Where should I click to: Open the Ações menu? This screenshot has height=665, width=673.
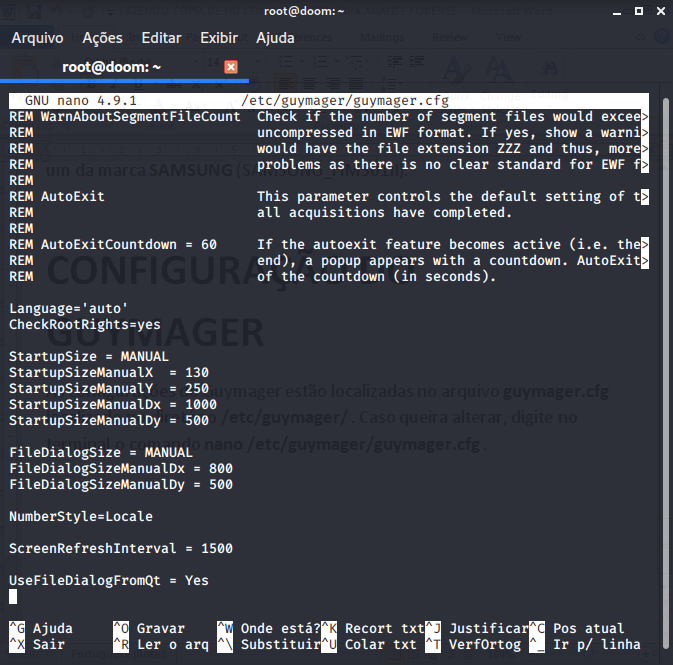point(102,38)
